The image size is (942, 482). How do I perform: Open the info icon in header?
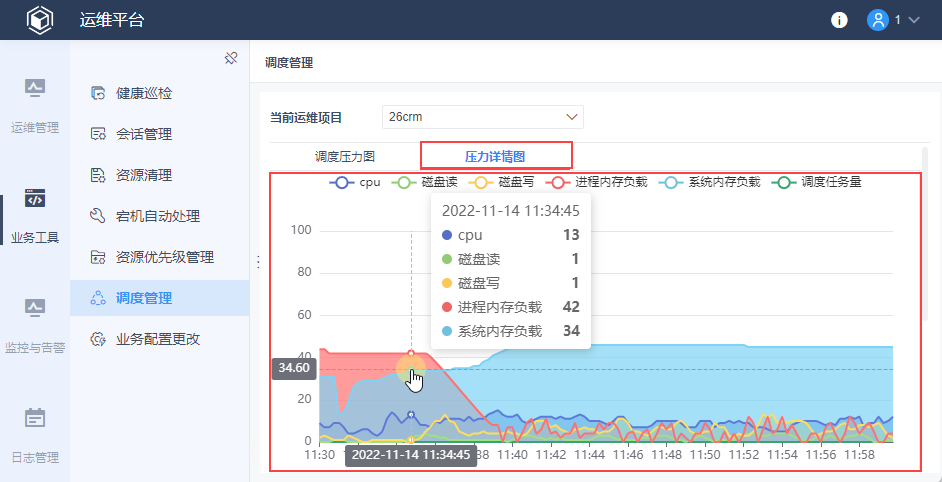tap(839, 20)
